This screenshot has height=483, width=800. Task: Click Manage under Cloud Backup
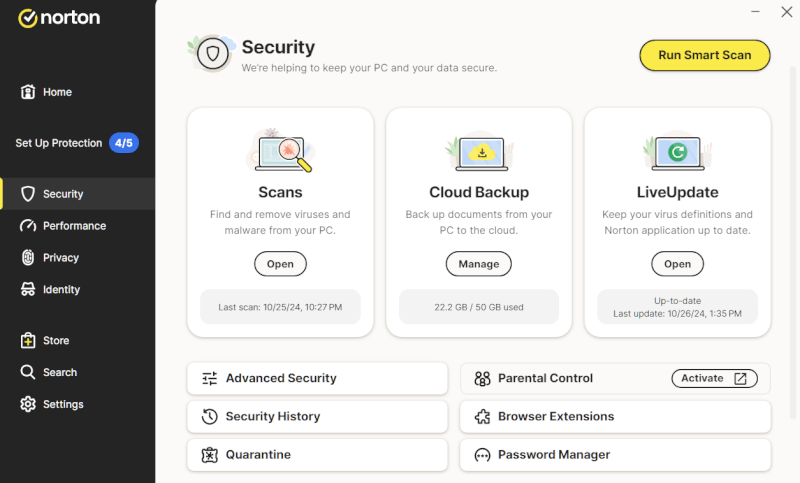[479, 264]
